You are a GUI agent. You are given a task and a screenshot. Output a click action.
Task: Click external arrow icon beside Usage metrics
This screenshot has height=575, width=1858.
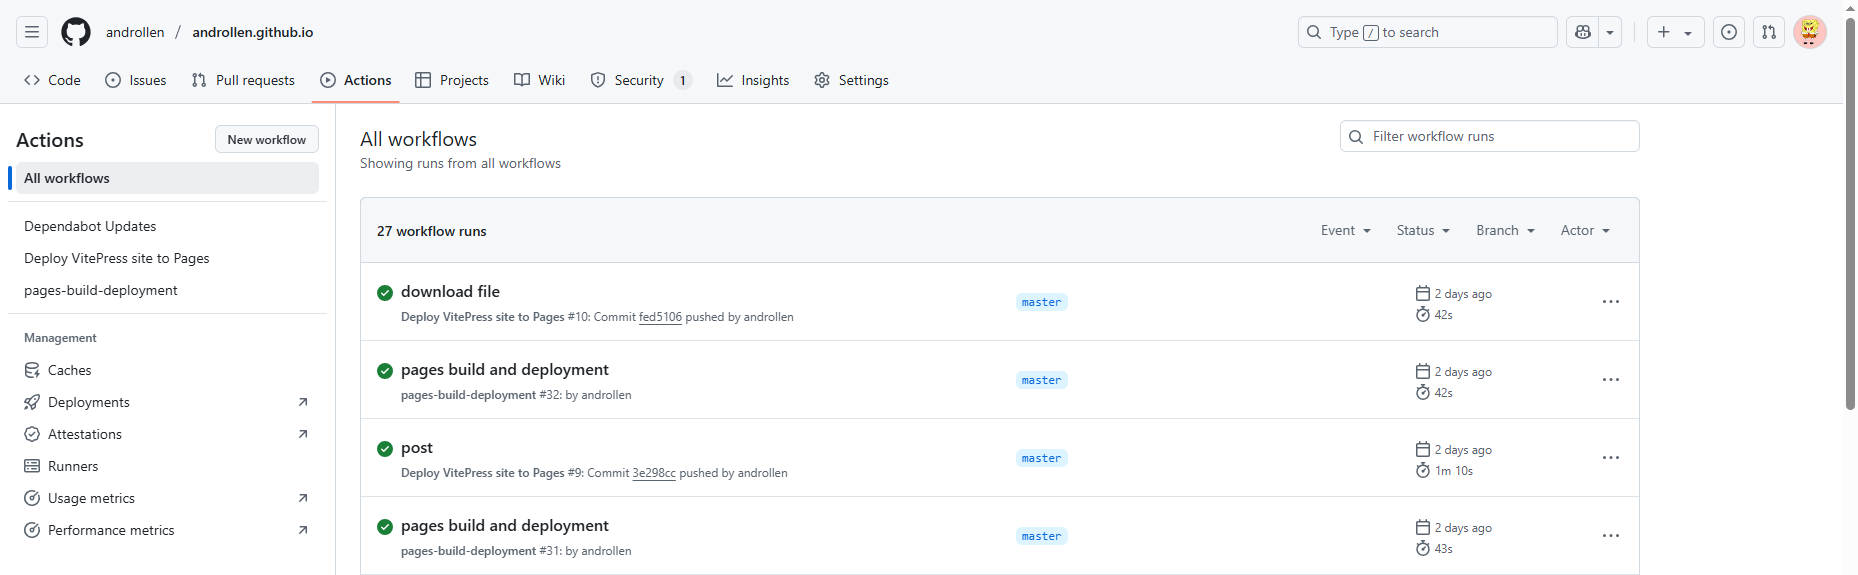(303, 498)
